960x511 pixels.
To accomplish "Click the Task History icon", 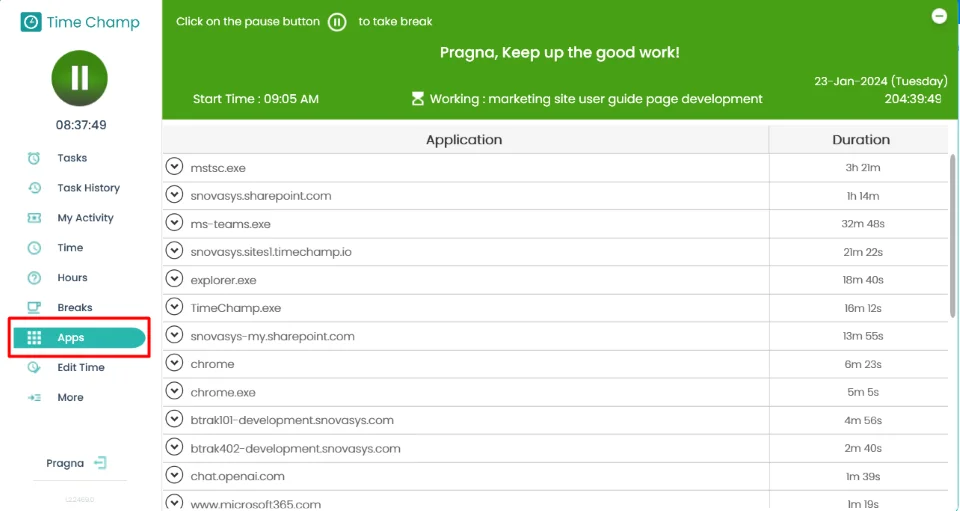I will tap(34, 188).
